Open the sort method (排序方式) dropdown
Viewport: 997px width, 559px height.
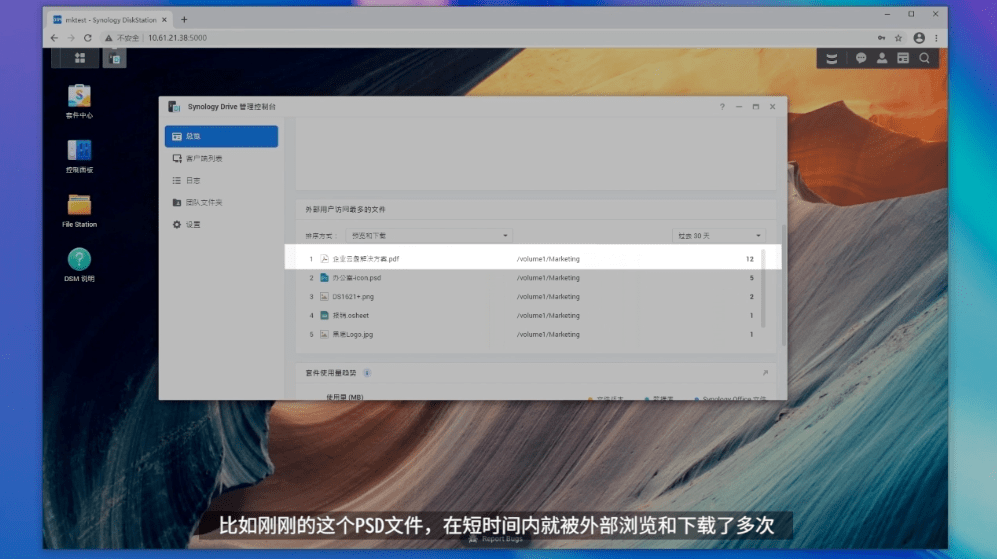429,236
